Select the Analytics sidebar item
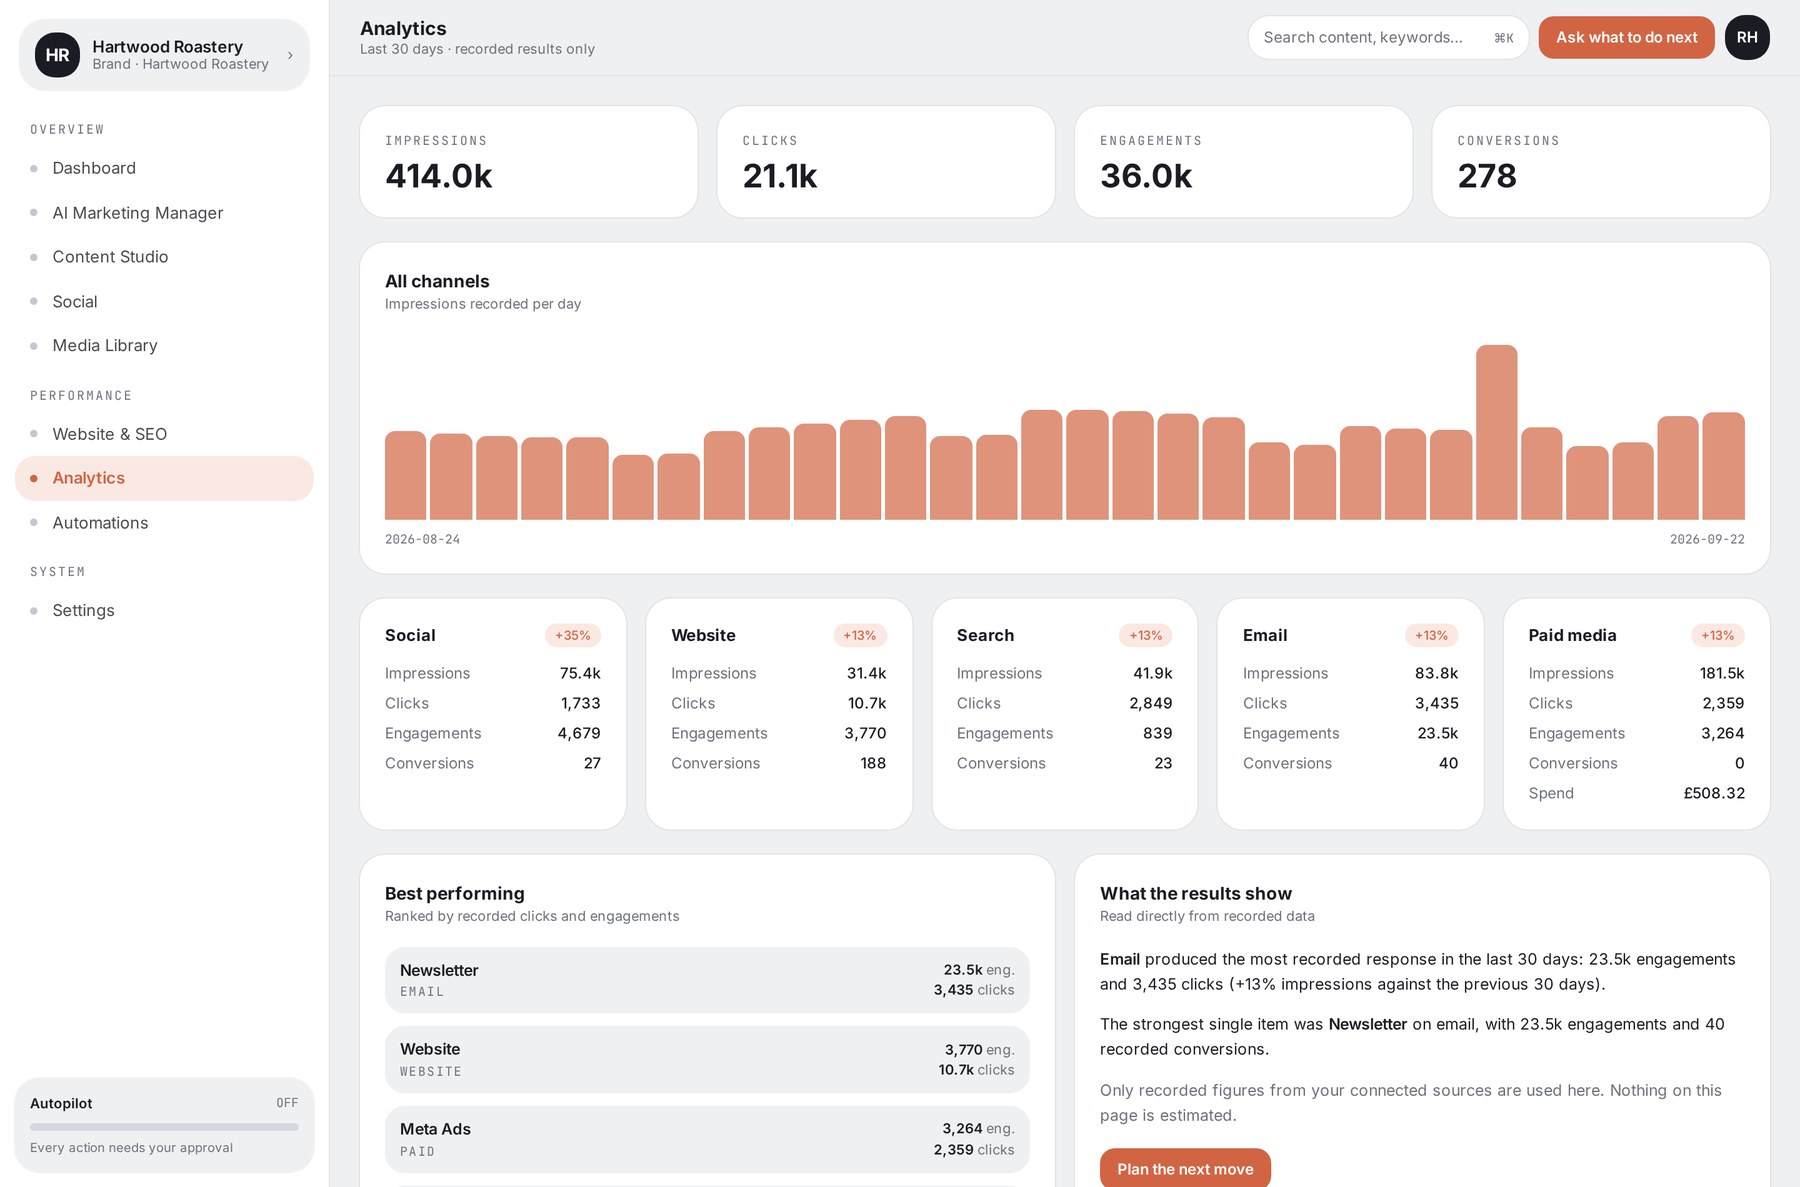This screenshot has width=1800, height=1187. (x=164, y=478)
